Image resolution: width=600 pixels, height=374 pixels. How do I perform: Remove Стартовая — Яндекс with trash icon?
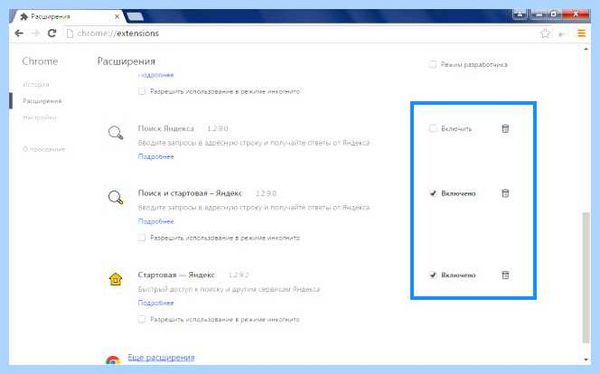505,275
